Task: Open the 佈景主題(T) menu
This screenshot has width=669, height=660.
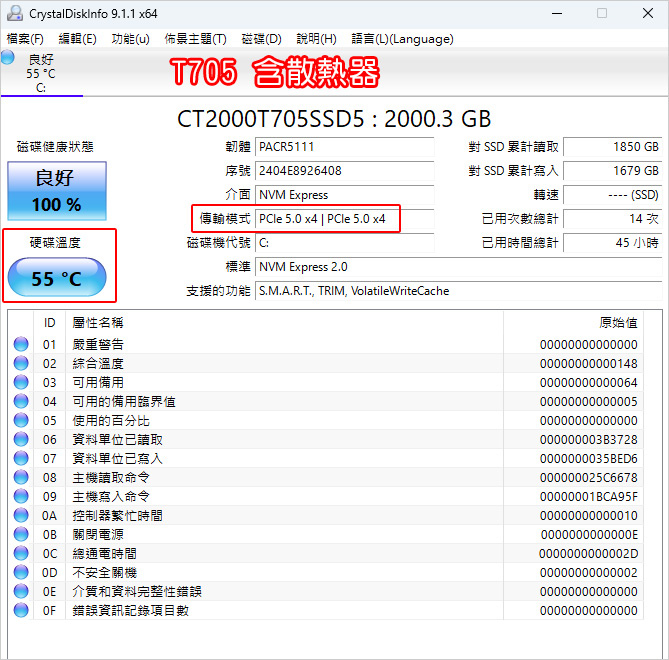Action: tap(195, 39)
